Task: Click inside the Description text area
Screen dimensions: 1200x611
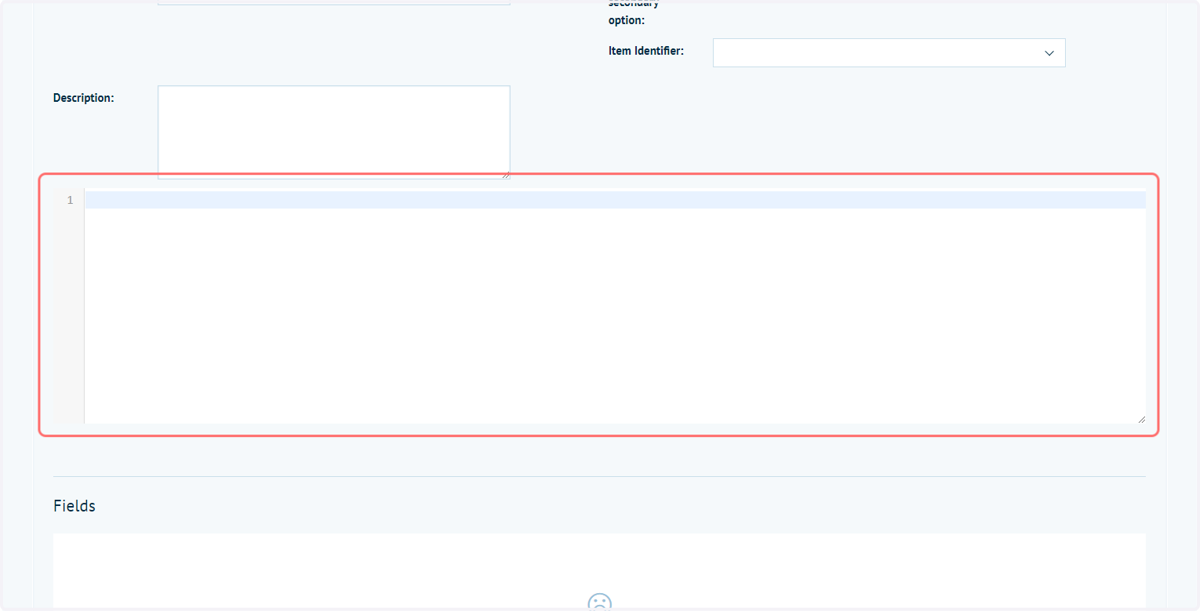Action: (334, 132)
